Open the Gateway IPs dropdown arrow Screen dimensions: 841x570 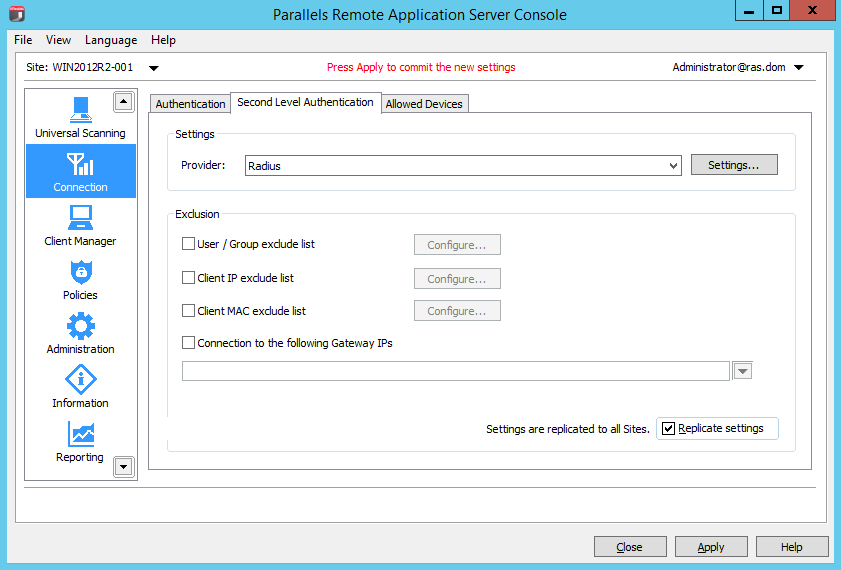coord(743,371)
